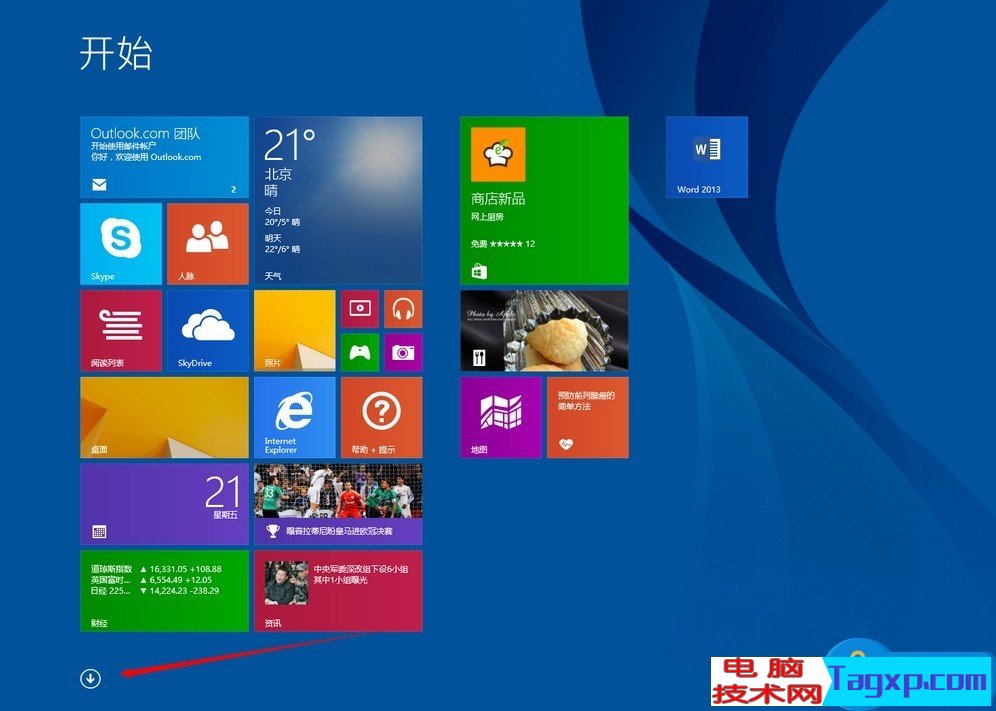The width and height of the screenshot is (996, 711).
Task: Open the small Video tile
Action: (360, 309)
